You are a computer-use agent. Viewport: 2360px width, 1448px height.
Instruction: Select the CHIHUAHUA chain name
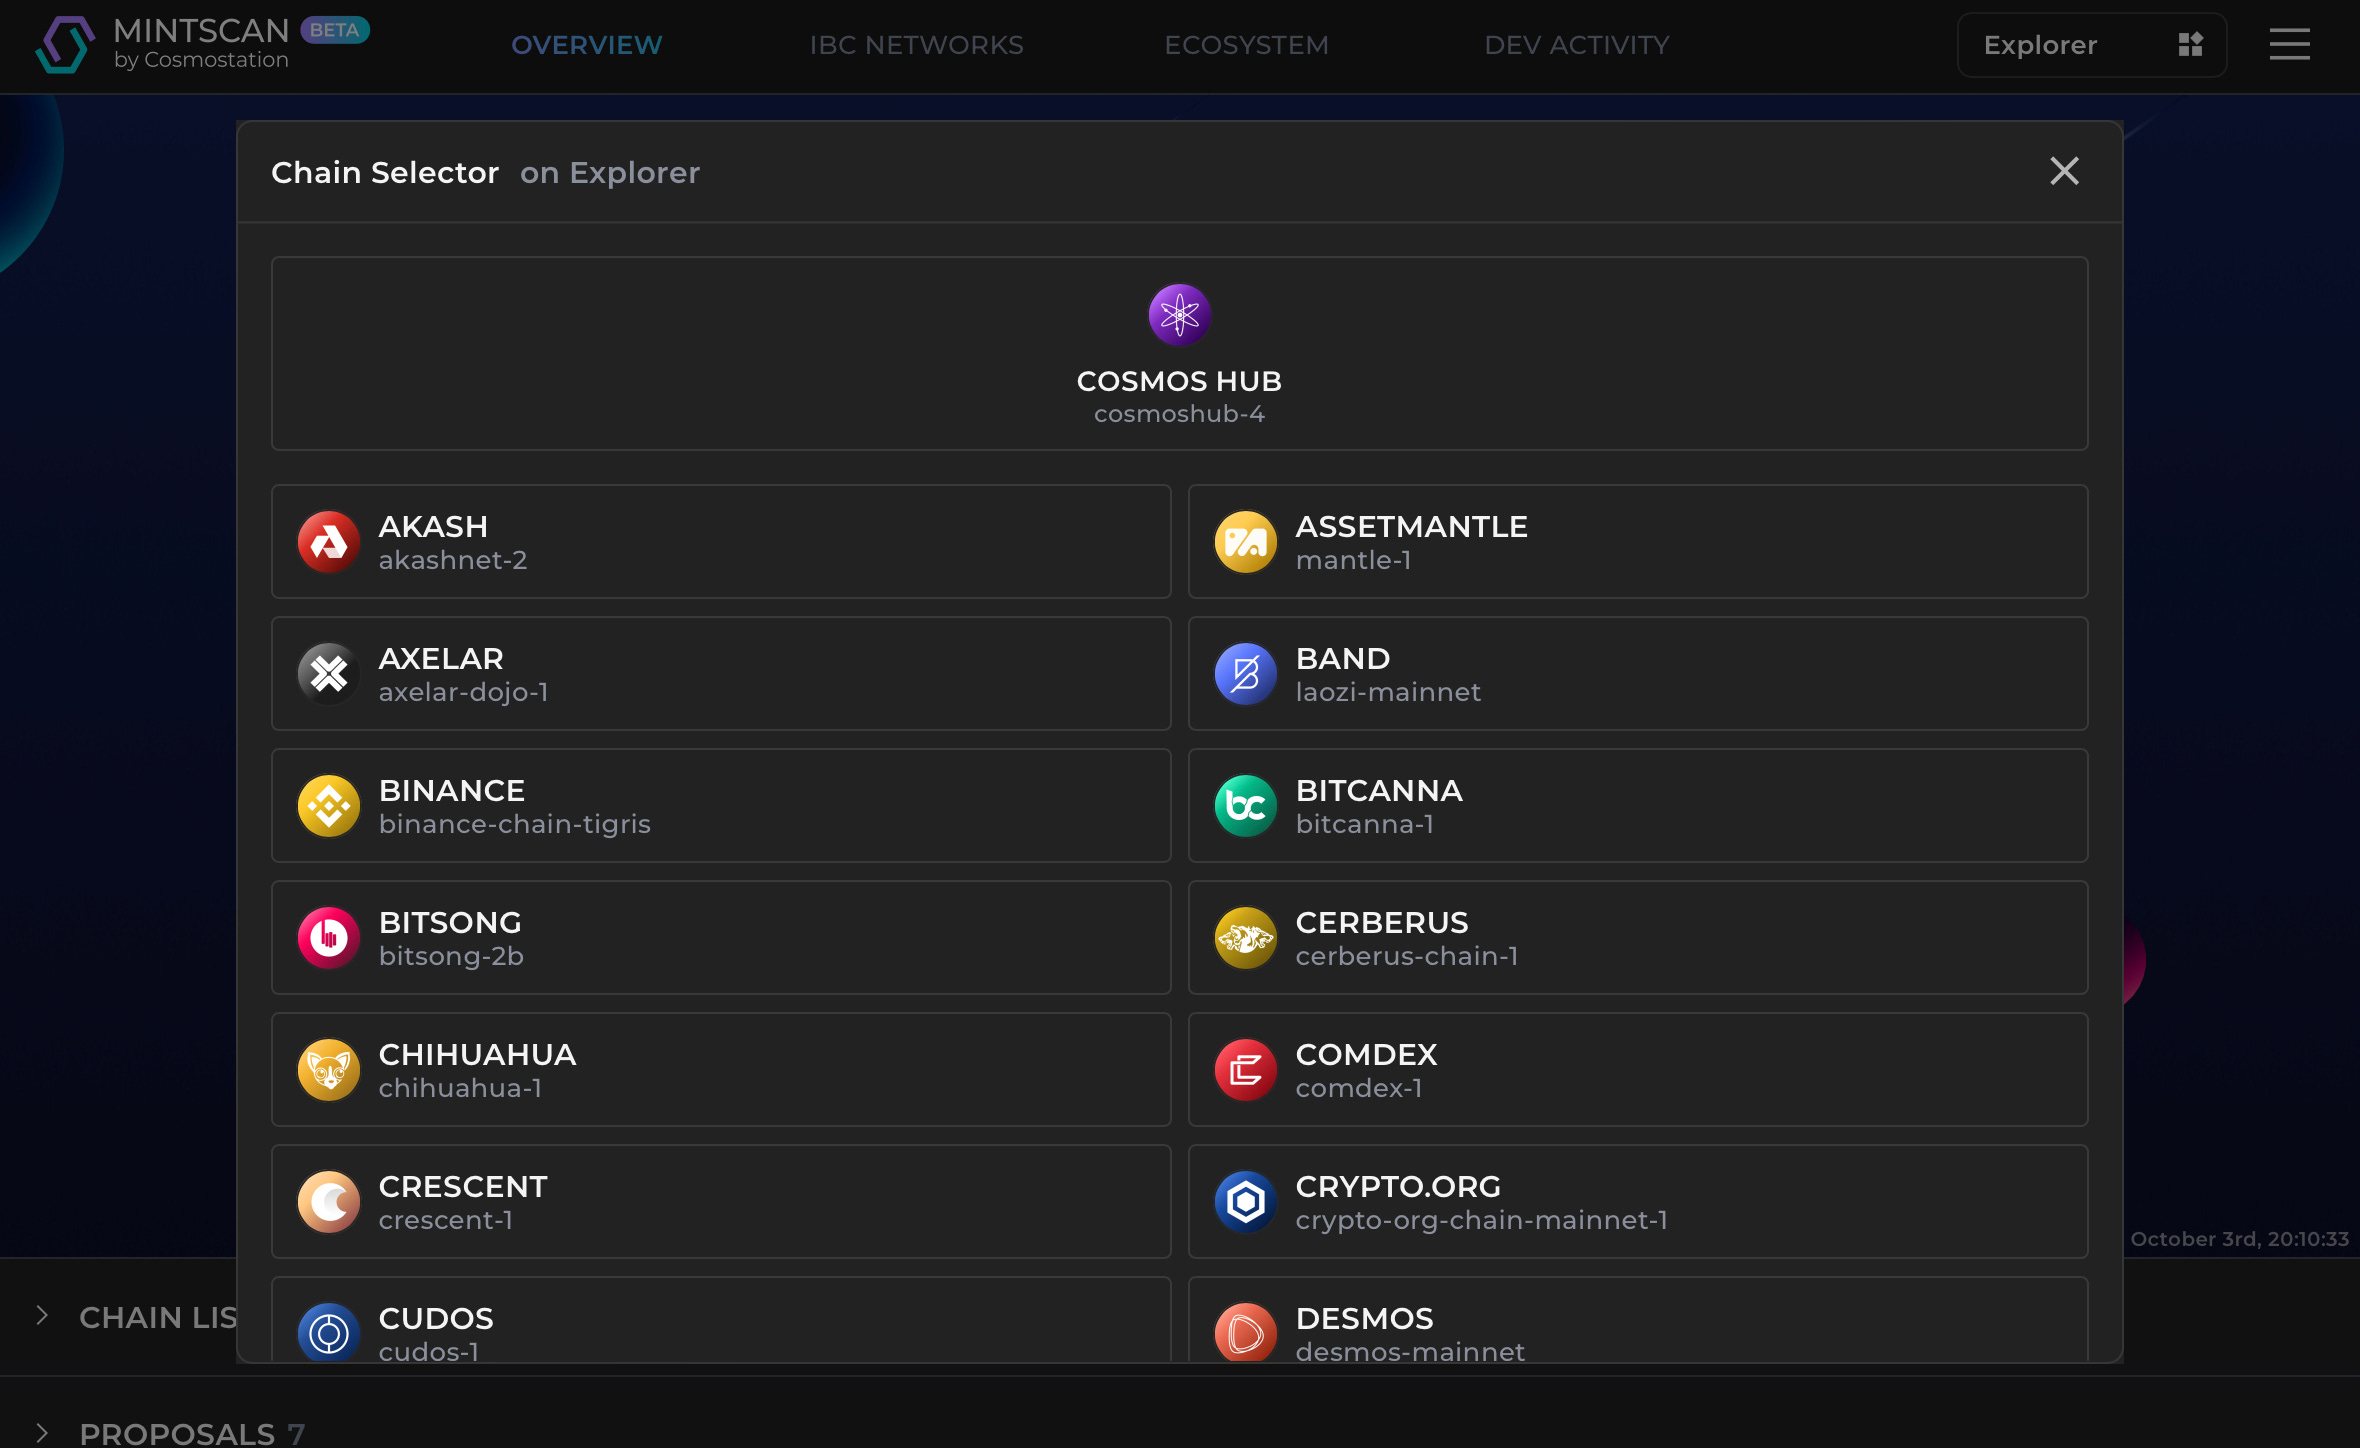pyautogui.click(x=477, y=1054)
